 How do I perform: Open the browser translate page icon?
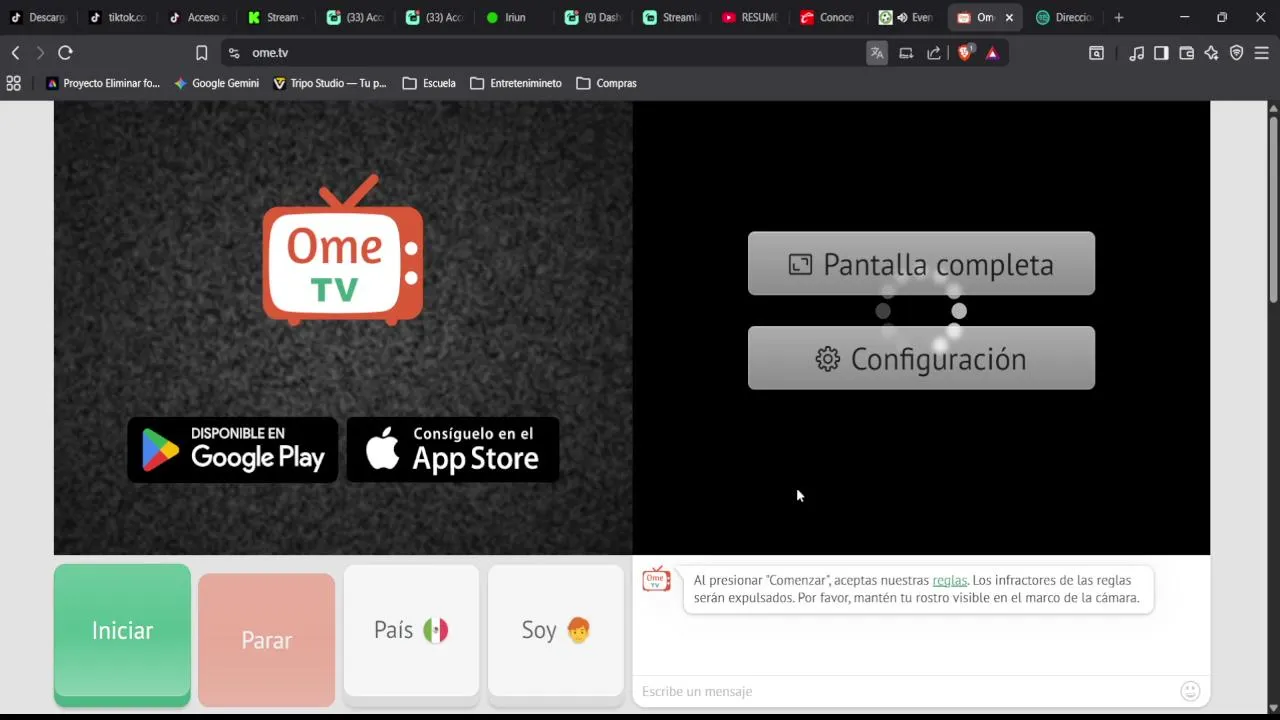877,53
